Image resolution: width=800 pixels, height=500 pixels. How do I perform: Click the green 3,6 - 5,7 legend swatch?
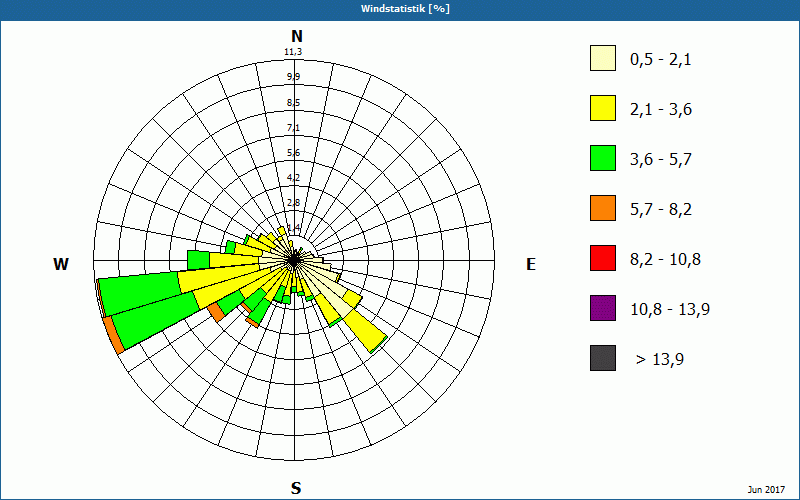(x=603, y=158)
